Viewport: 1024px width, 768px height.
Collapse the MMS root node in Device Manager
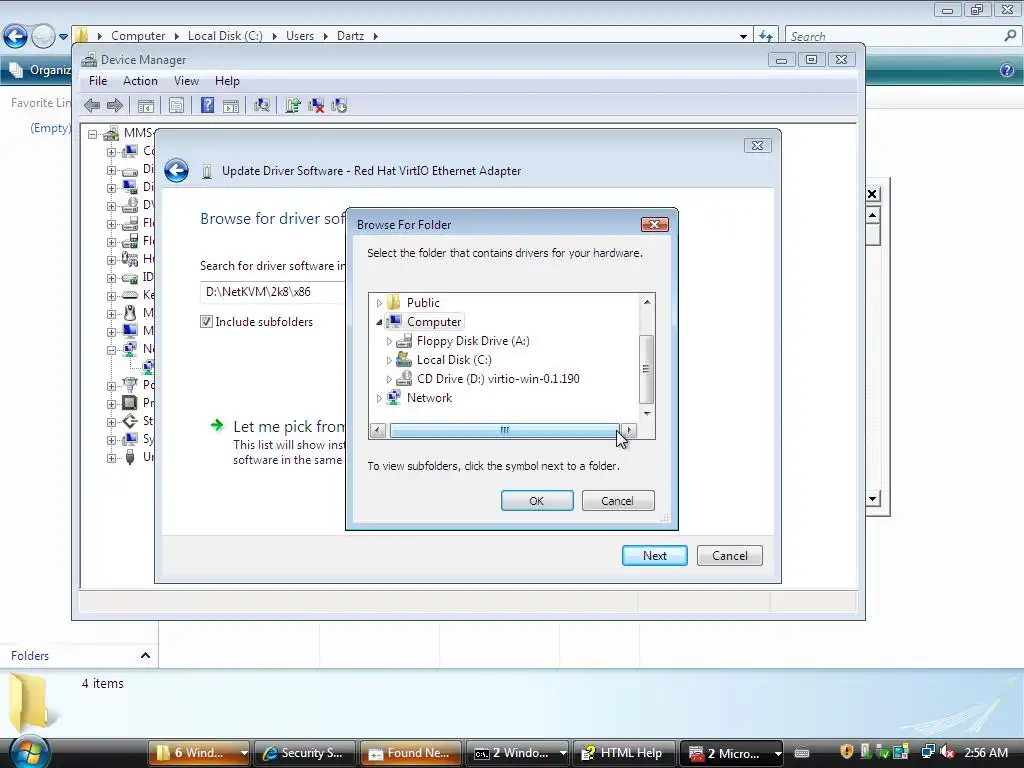93,134
